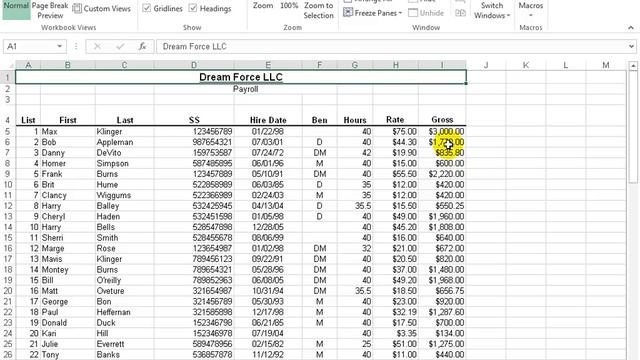The height and width of the screenshot is (360, 640).
Task: Click the Freeze Panes icon
Action: click(x=348, y=13)
